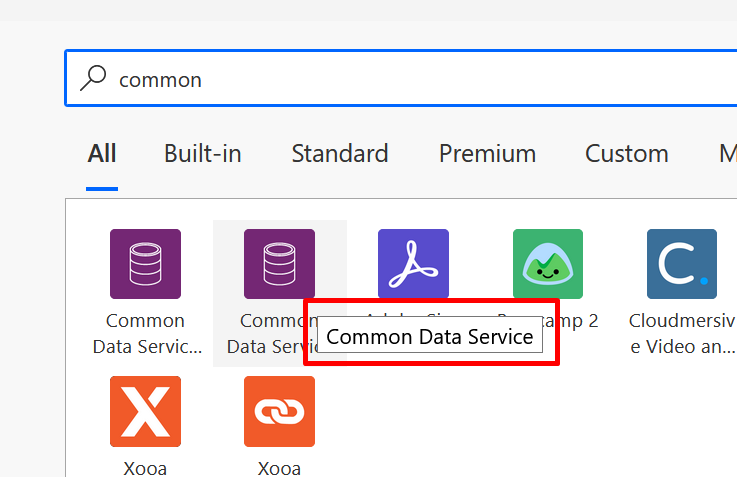Switch to the All tab
The height and width of the screenshot is (477, 737).
tap(102, 154)
